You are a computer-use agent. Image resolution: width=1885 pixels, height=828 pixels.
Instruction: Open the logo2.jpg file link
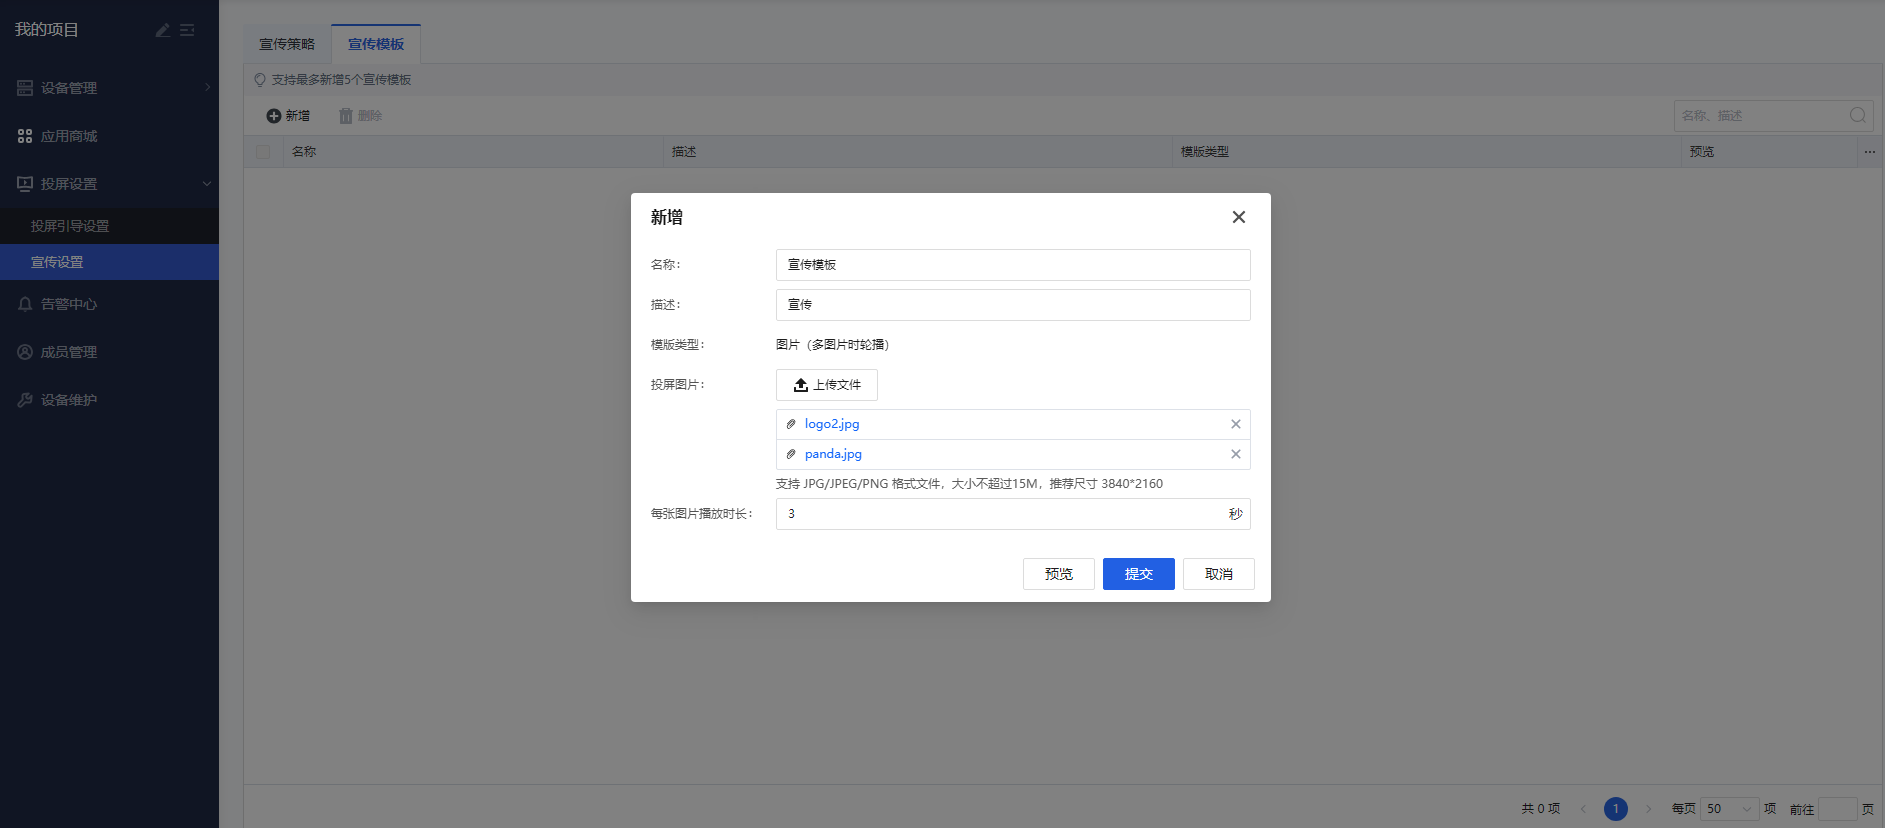832,424
